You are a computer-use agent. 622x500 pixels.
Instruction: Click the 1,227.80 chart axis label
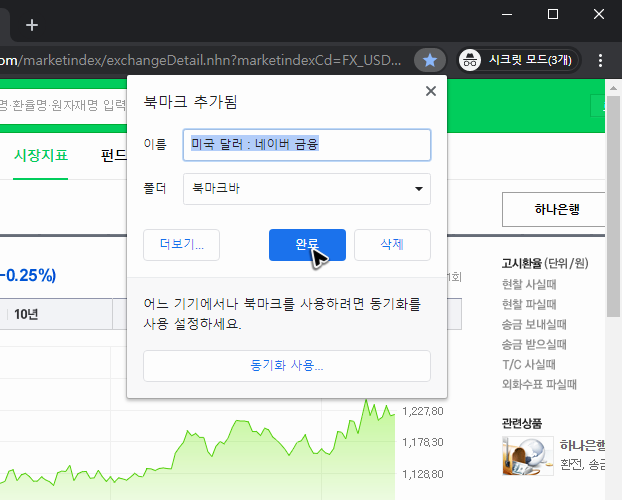(x=423, y=412)
